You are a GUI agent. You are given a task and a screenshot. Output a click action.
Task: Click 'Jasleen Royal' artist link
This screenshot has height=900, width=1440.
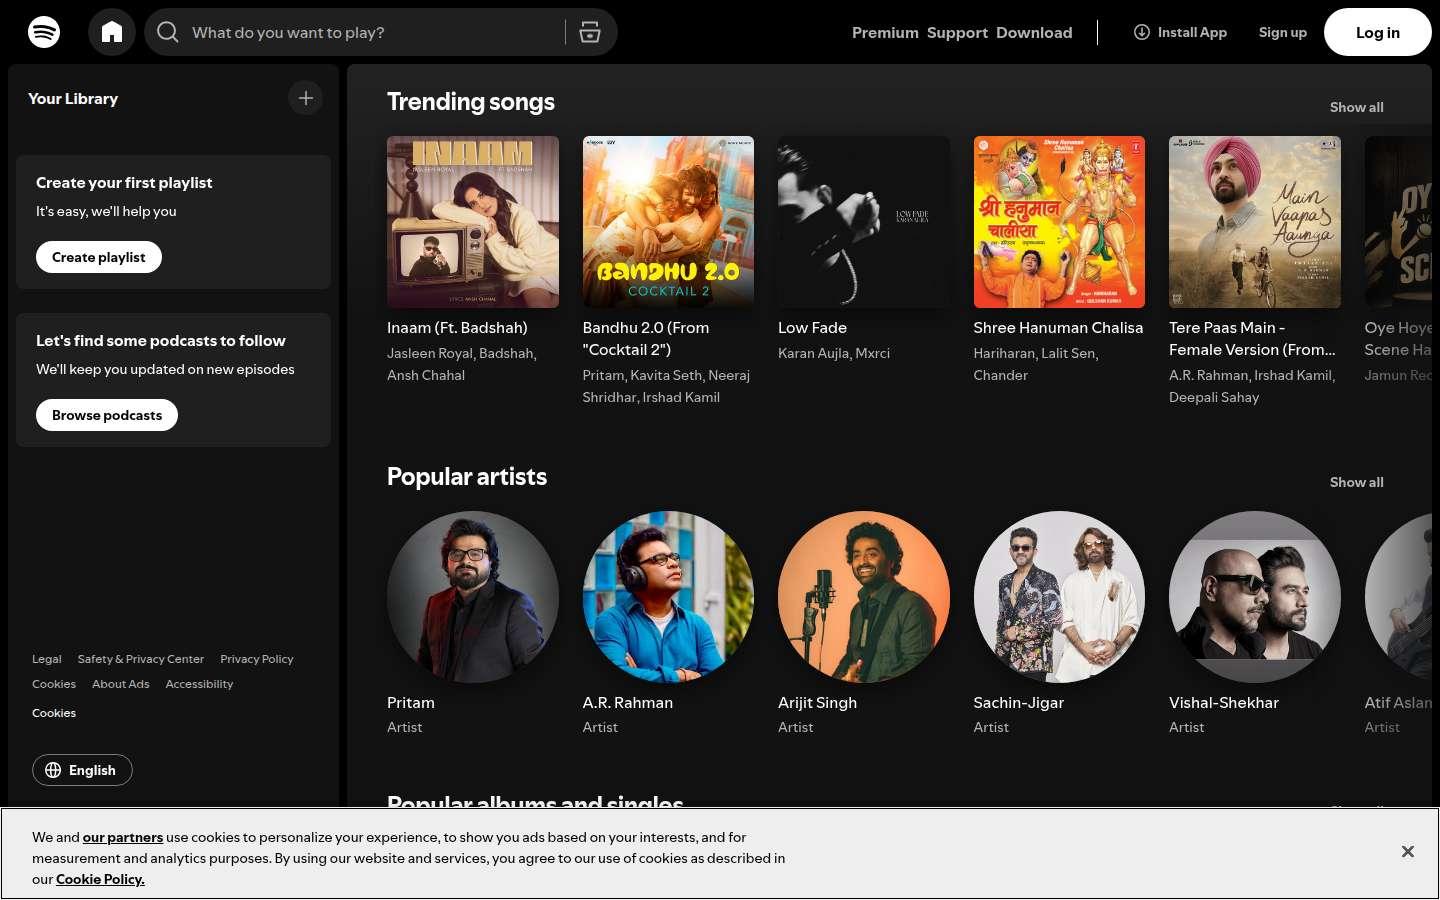430,353
